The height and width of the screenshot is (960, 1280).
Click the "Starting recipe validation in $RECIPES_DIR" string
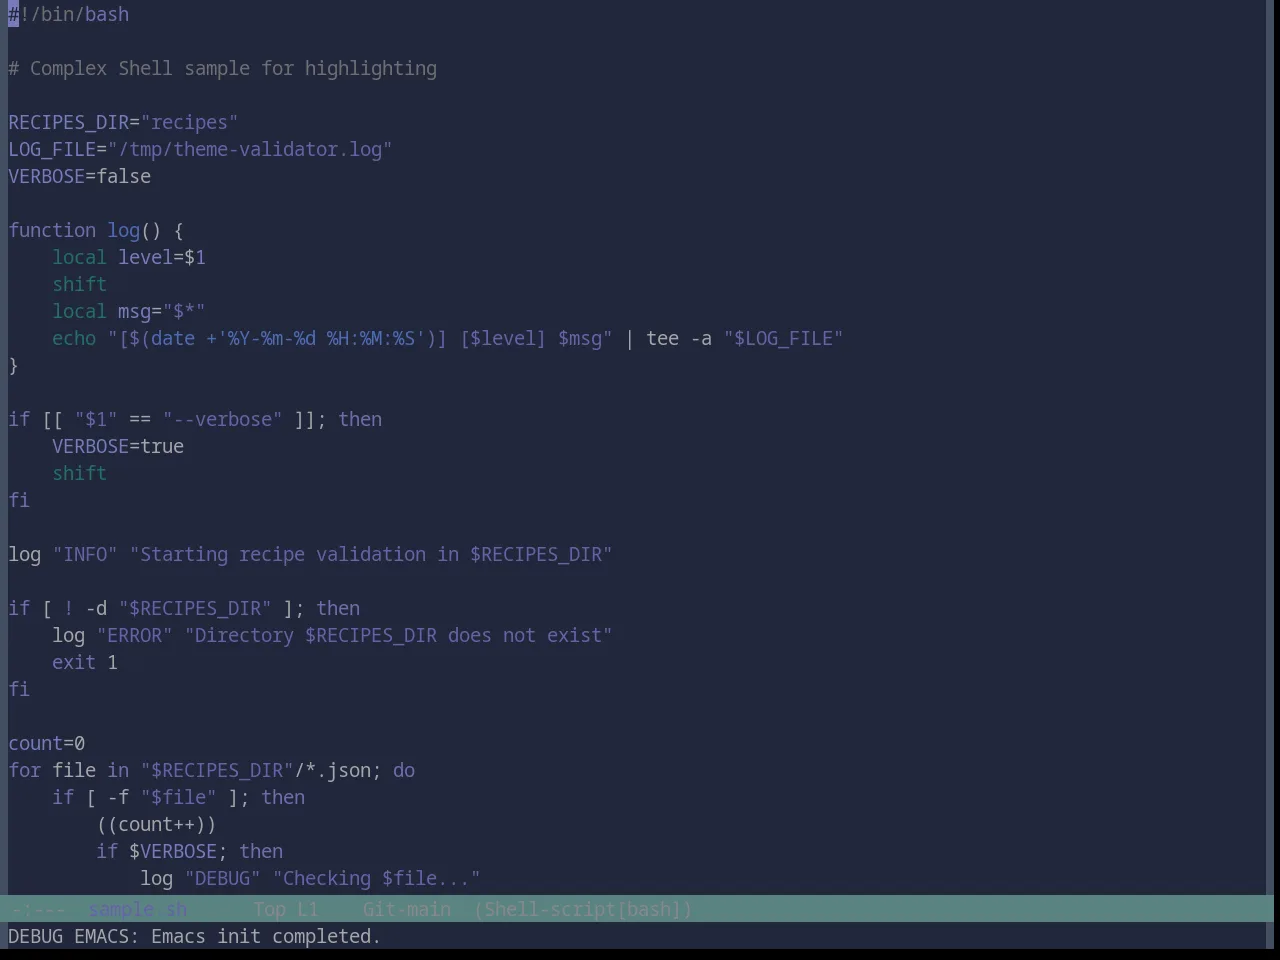[371, 555]
